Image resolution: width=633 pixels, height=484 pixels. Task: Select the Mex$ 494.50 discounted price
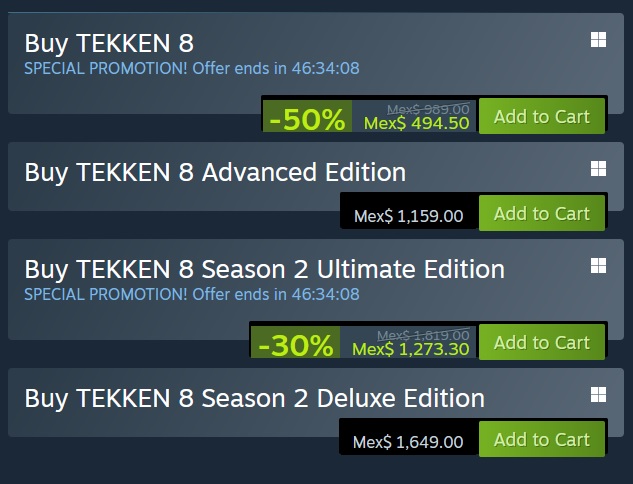(x=417, y=123)
